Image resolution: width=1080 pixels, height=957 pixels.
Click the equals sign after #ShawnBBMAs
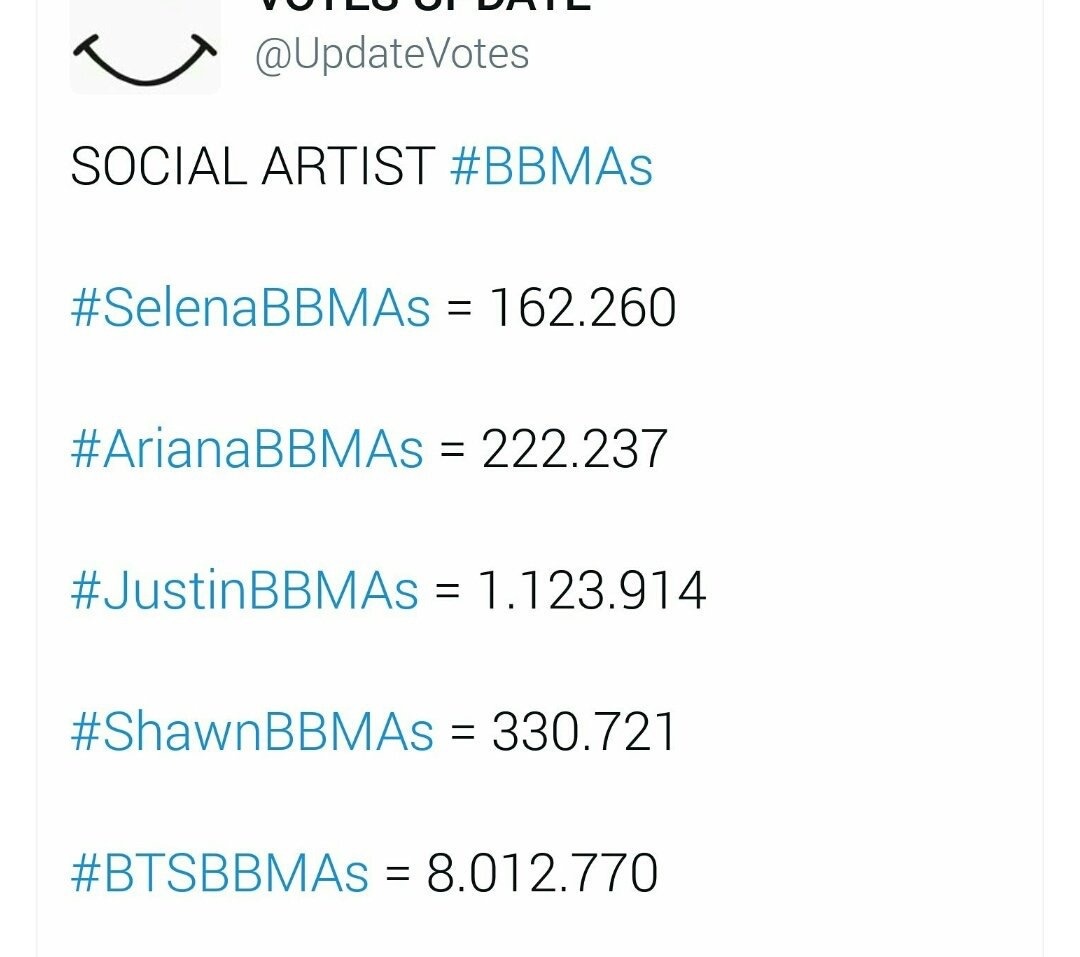point(462,733)
